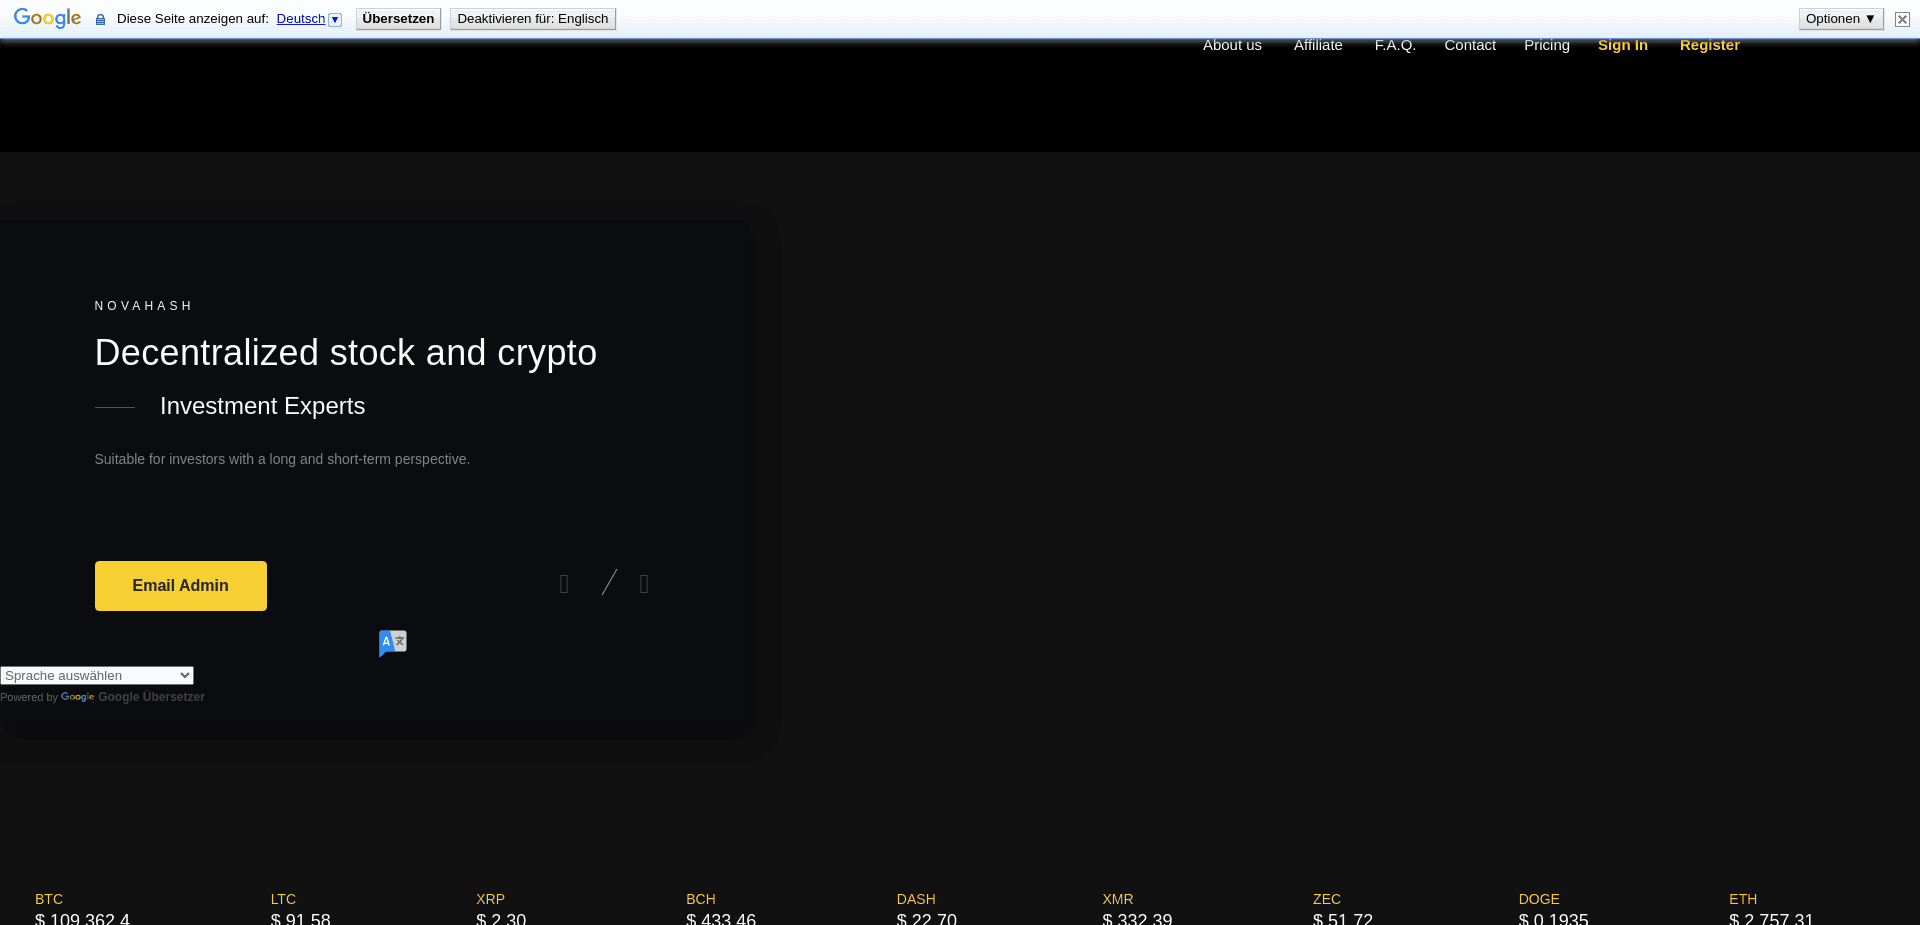Viewport: 1920px width, 925px height.
Task: Click the Email Admin button
Action: (180, 586)
